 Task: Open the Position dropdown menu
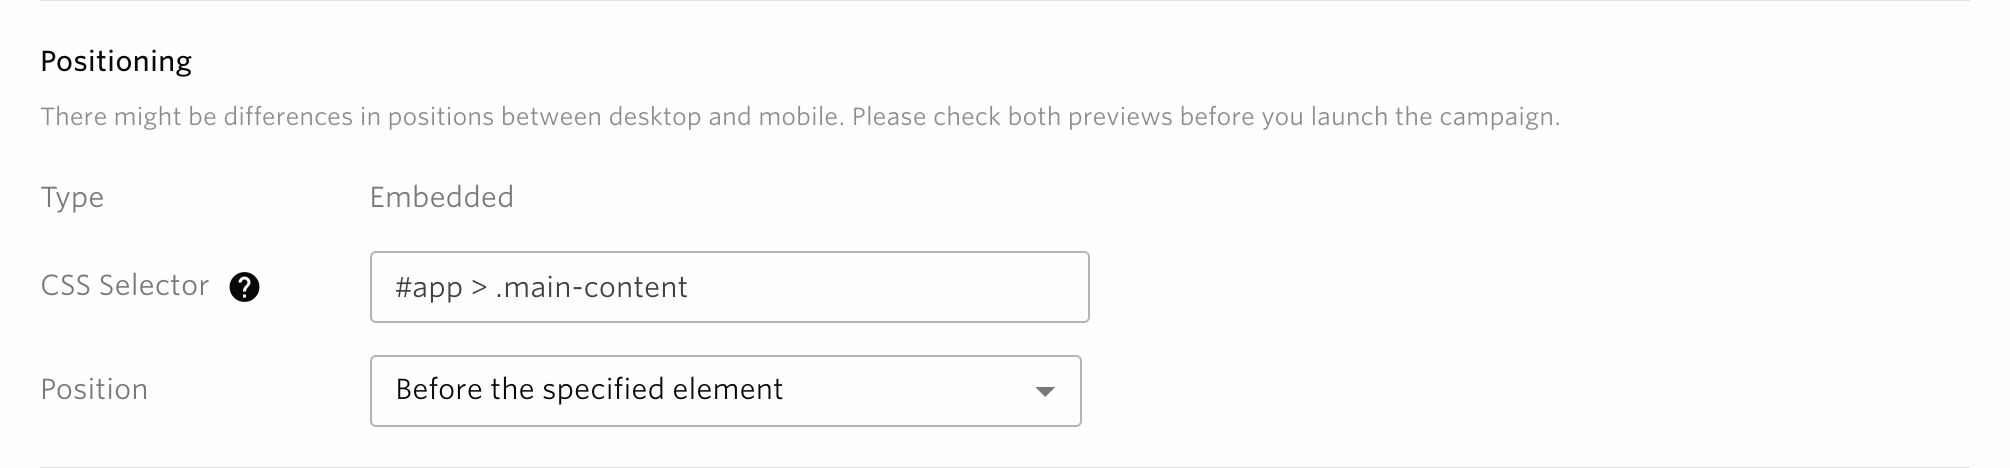pyautogui.click(x=725, y=391)
